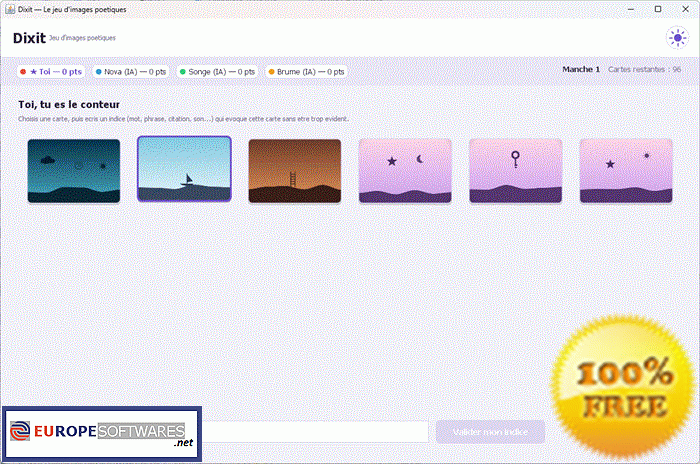
Task: Click the Valider mon indice button
Action: [490, 432]
